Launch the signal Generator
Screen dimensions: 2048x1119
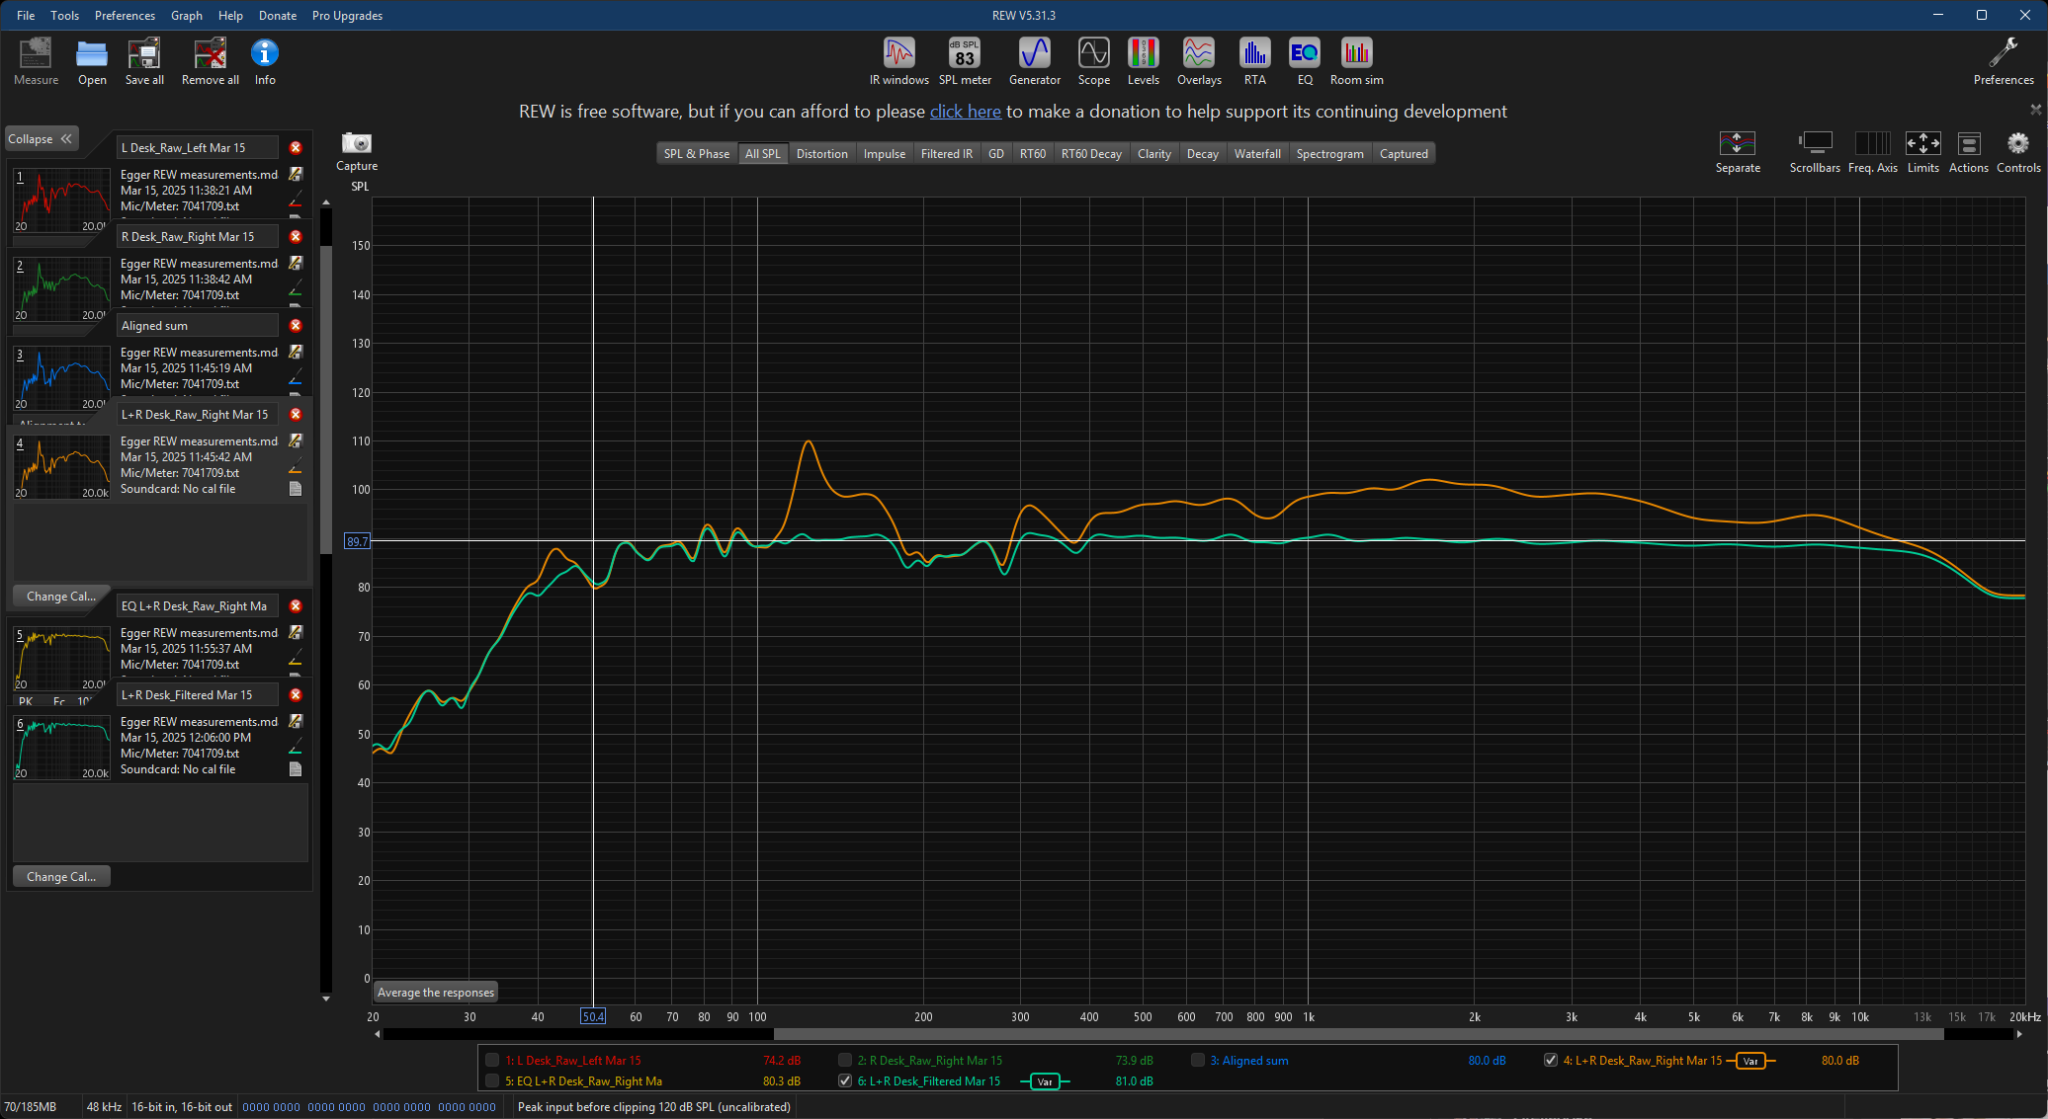tap(1034, 61)
